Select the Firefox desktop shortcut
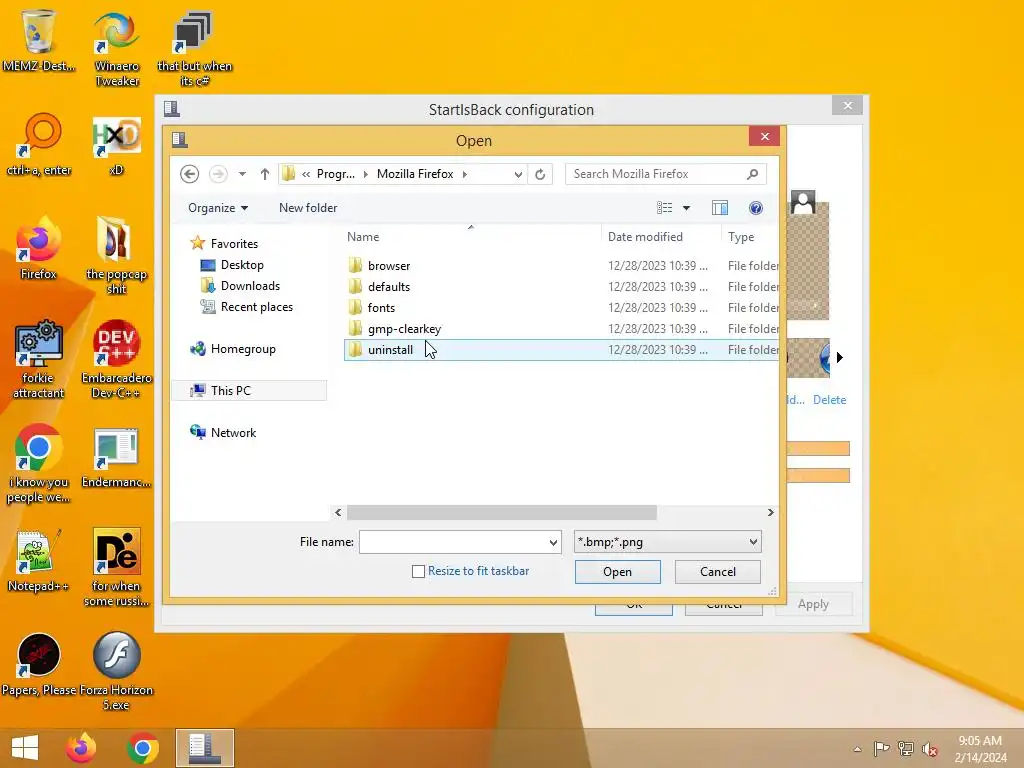 (x=39, y=248)
